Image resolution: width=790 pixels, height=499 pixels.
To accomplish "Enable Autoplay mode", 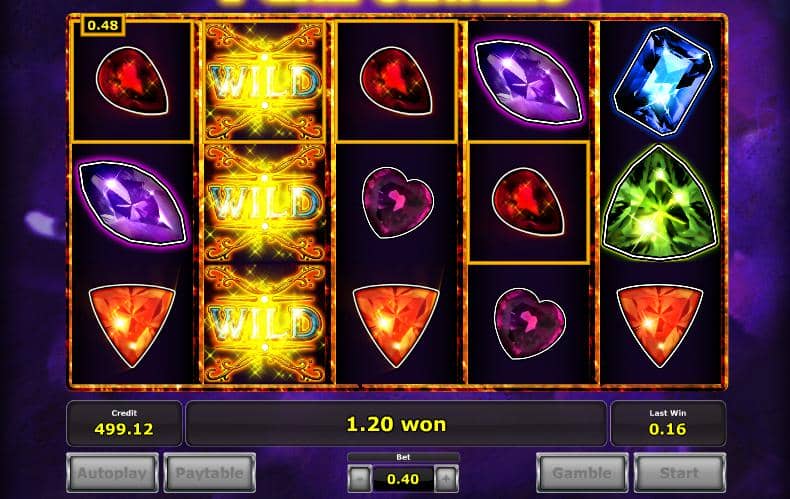I will (112, 473).
